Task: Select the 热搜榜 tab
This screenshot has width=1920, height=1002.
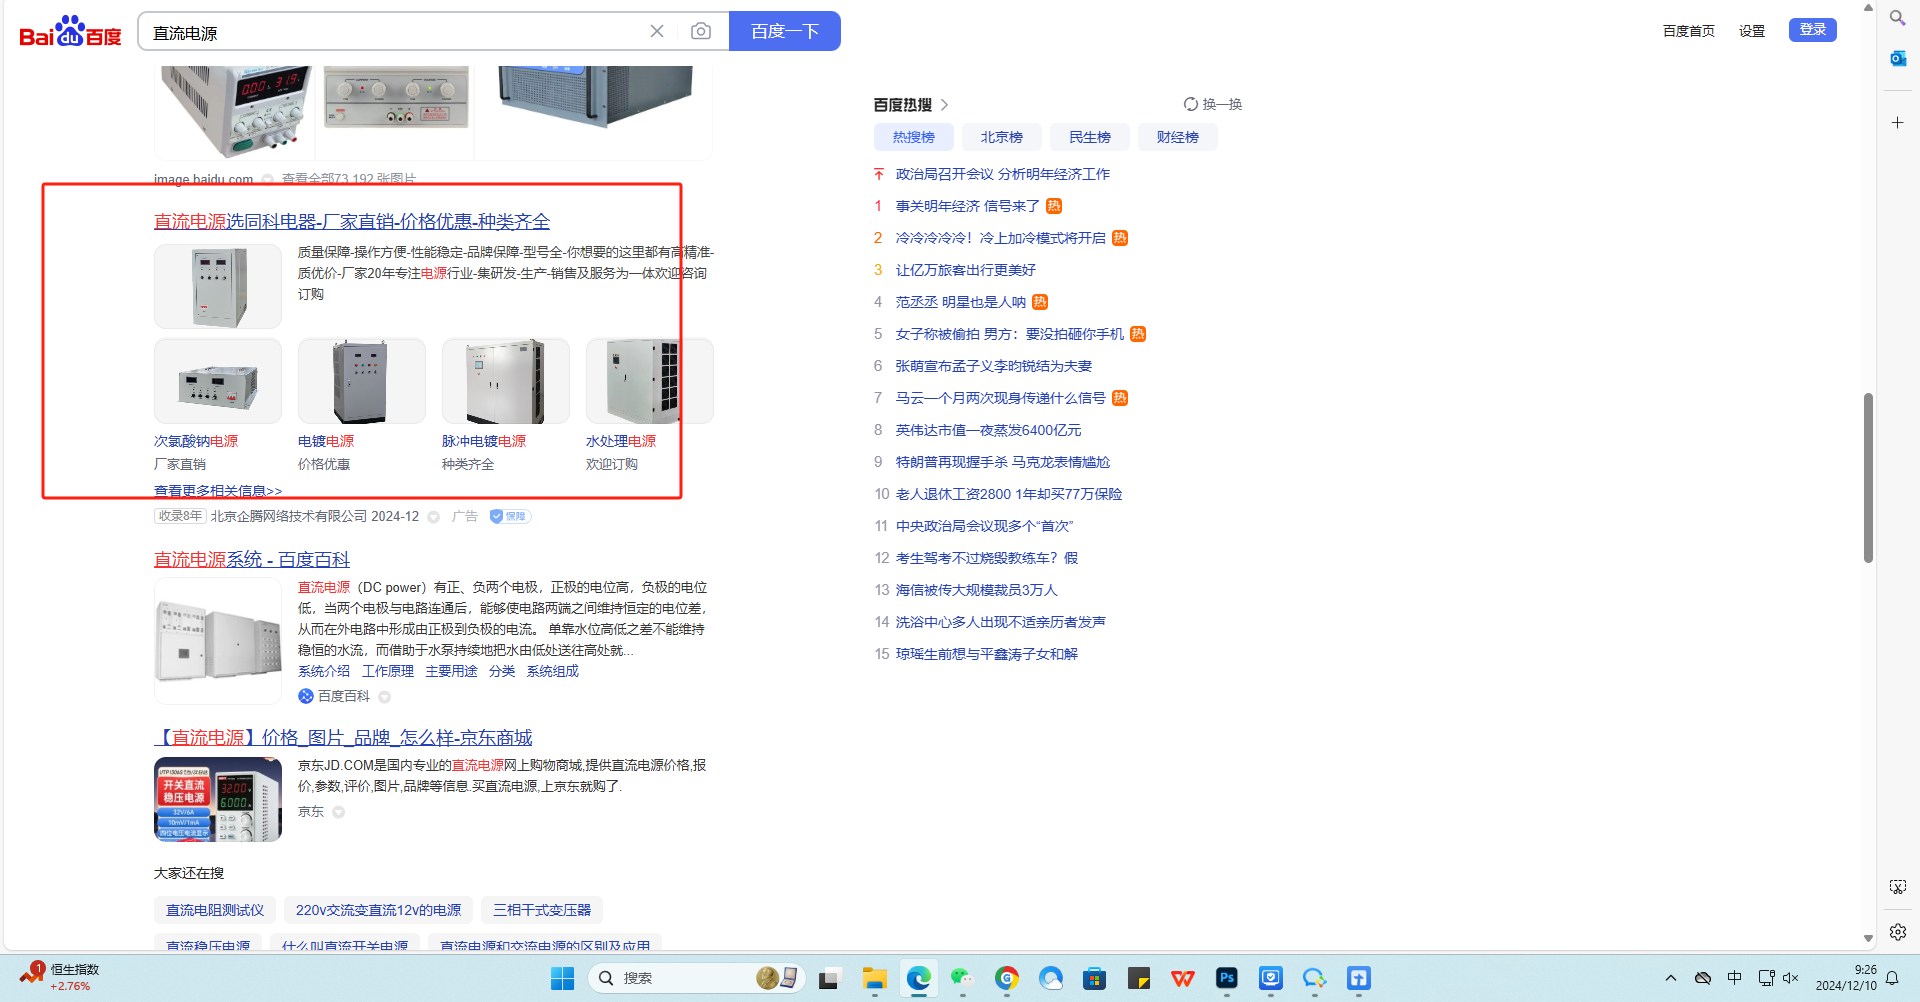Action: [913, 137]
